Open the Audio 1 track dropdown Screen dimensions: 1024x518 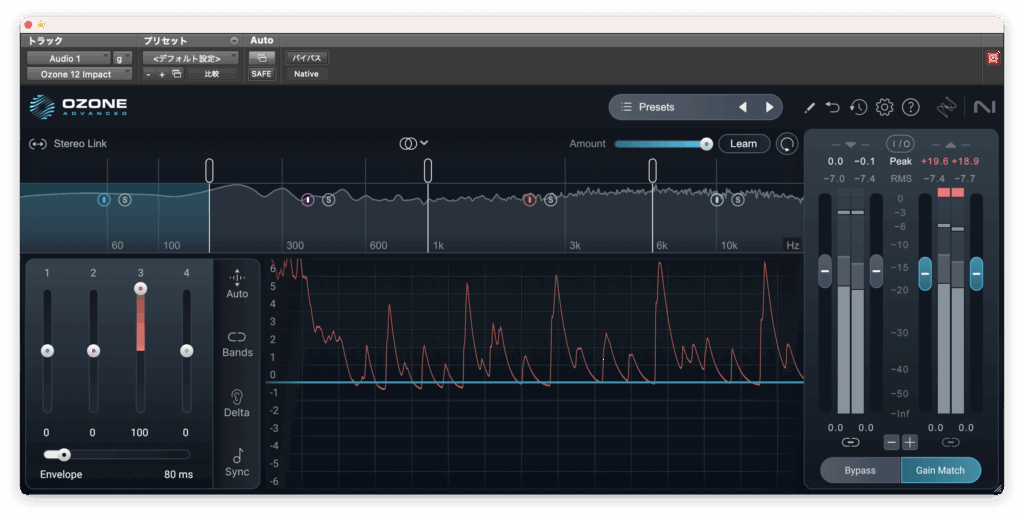(67, 59)
